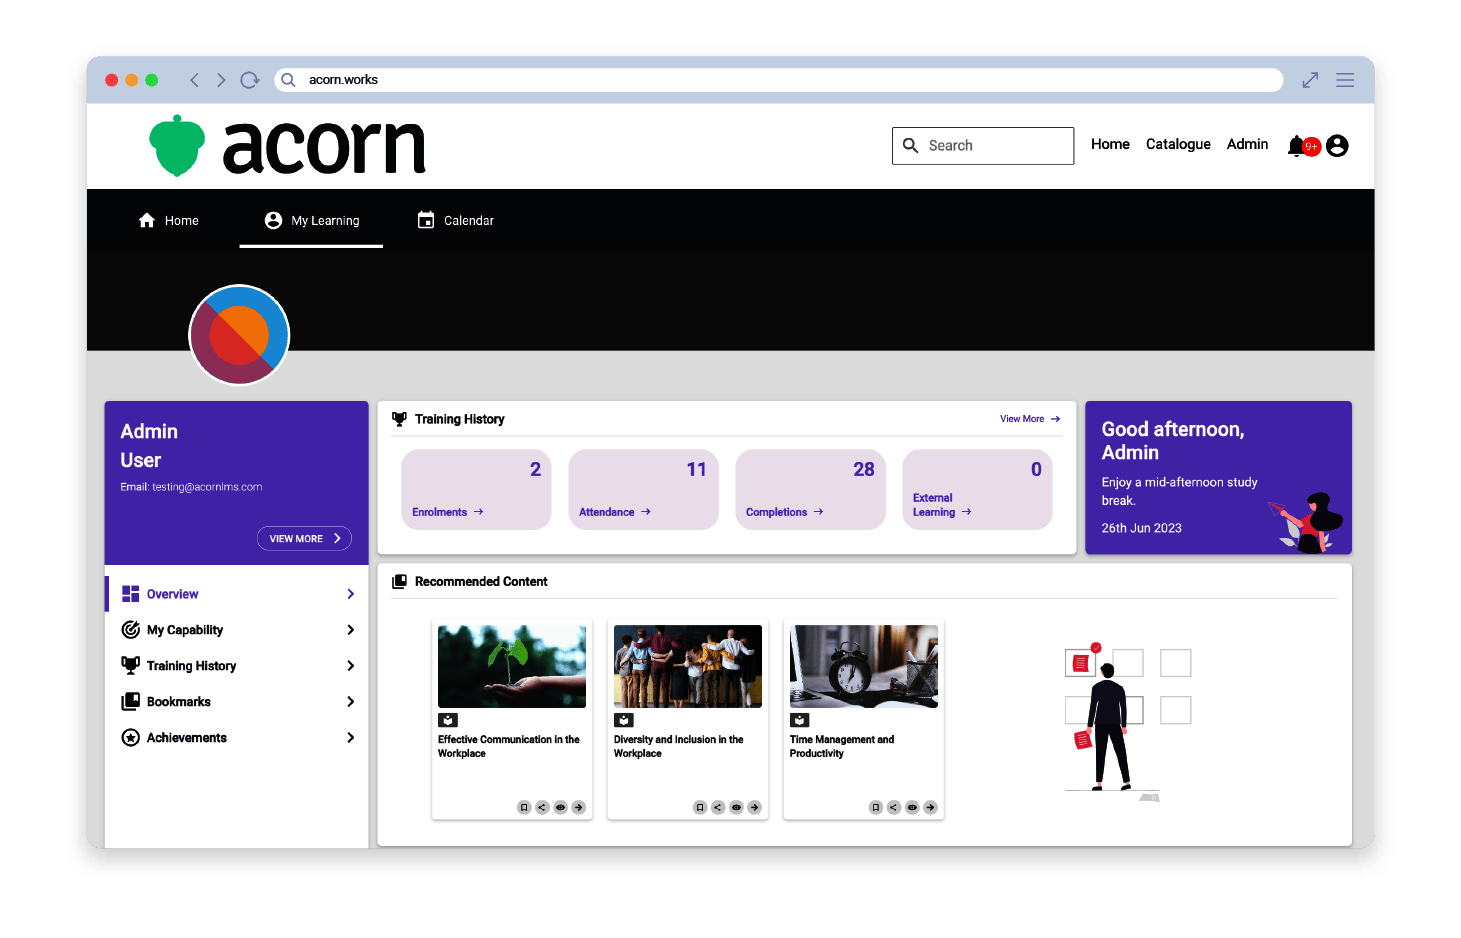Viewport: 1461px width, 938px height.
Task: Share the Diversity and Inclusion course
Action: pyautogui.click(x=718, y=807)
